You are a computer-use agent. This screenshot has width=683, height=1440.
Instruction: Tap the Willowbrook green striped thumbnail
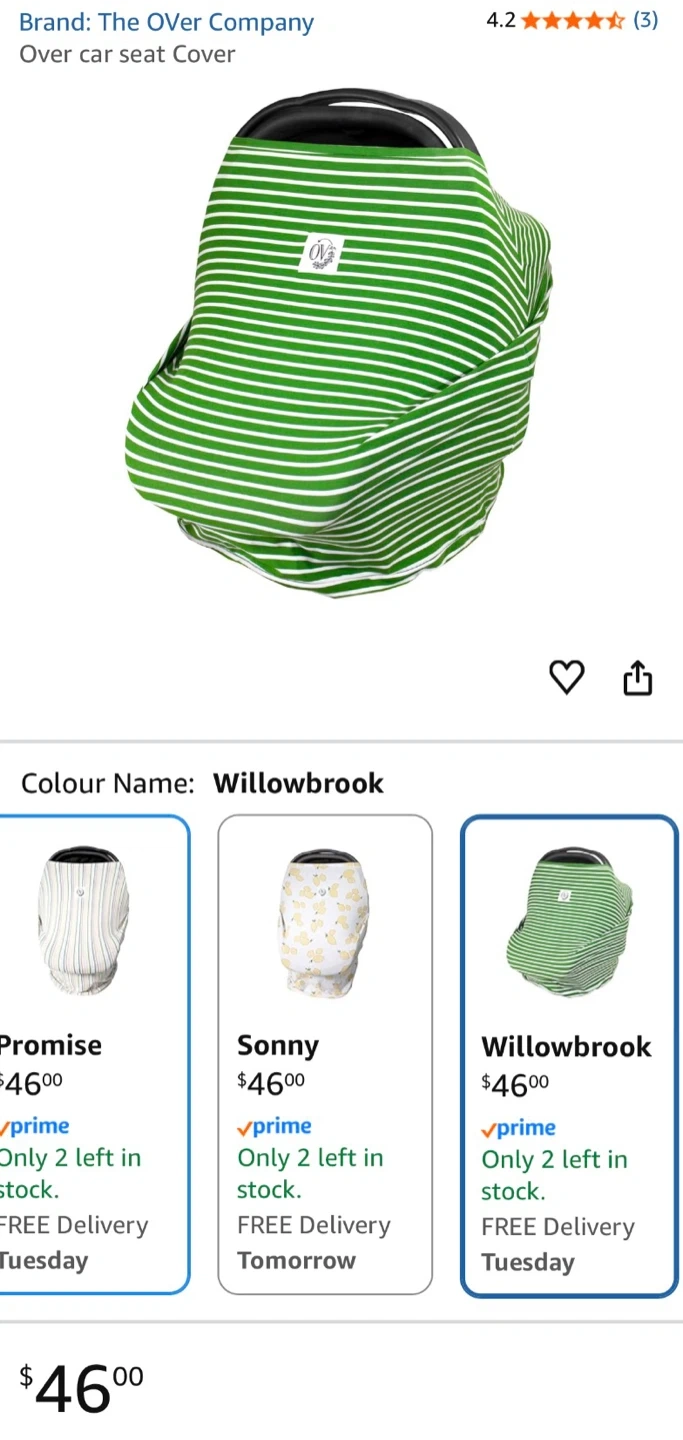coord(569,922)
